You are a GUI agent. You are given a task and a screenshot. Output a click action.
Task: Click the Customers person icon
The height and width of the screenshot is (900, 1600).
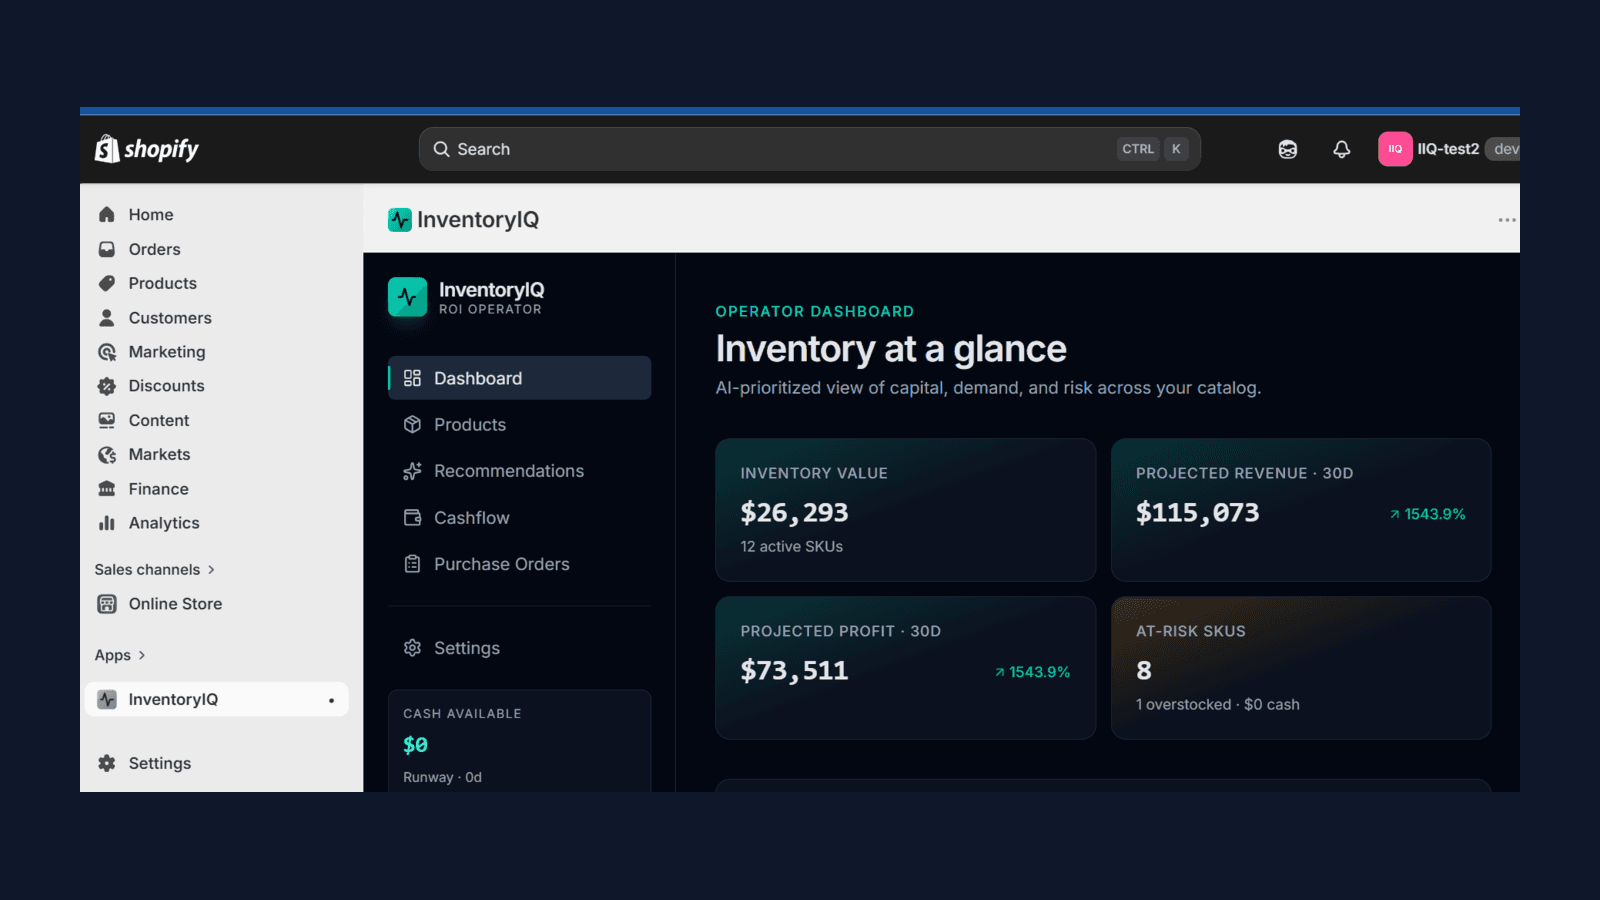107,318
